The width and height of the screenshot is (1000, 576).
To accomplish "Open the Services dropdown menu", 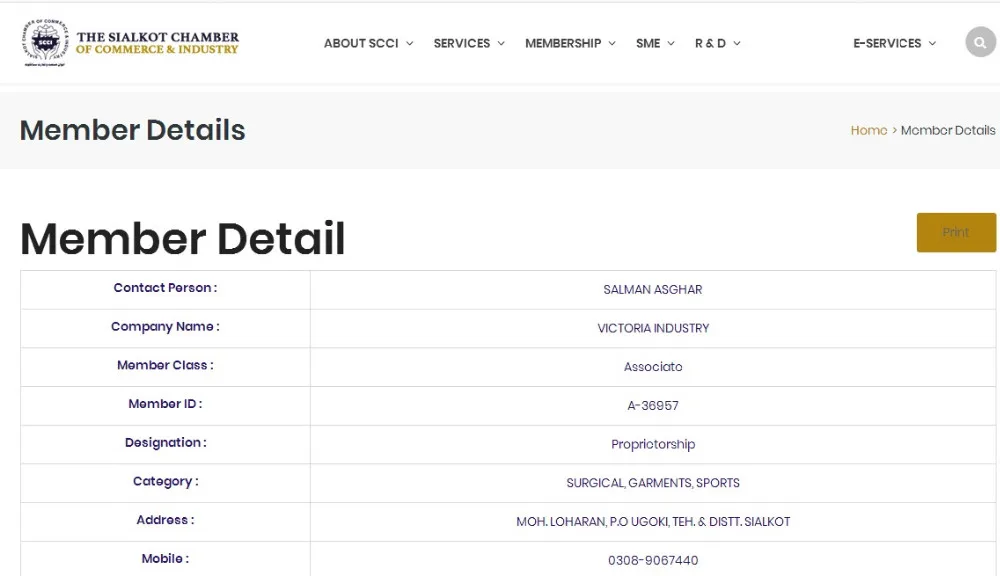I will [469, 43].
